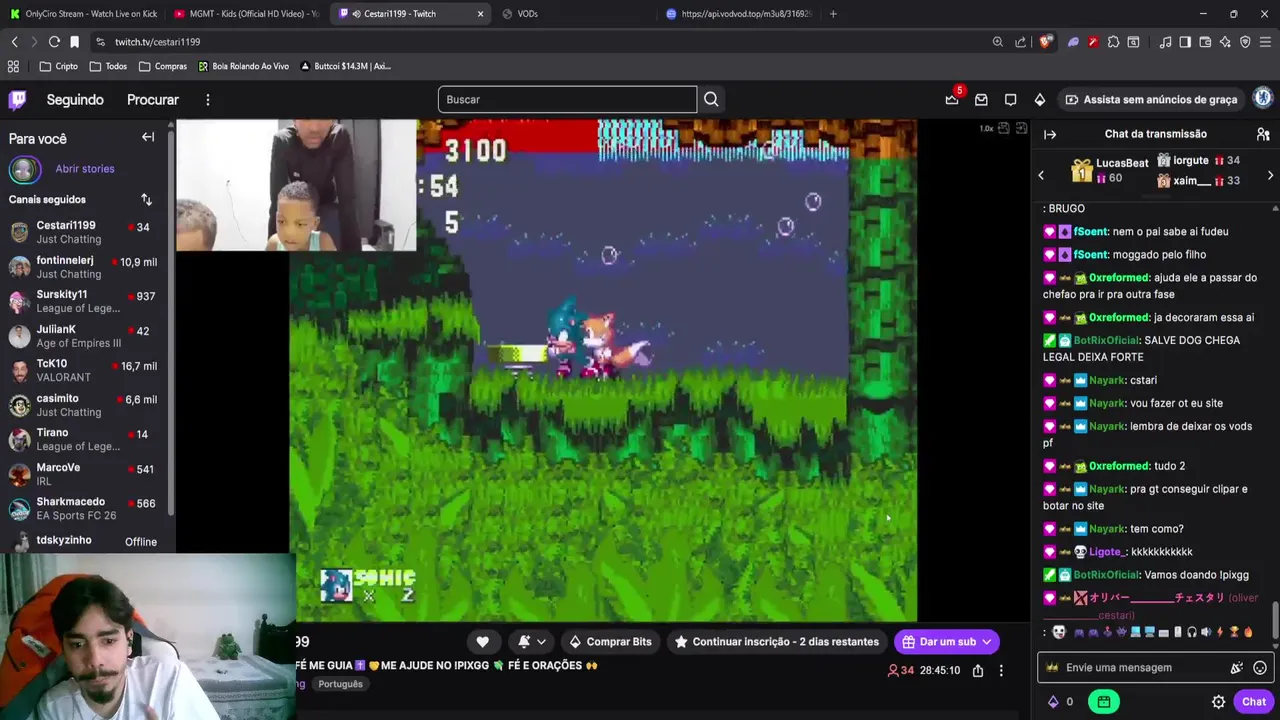Open the emote picker smiley icon

tap(1260, 668)
